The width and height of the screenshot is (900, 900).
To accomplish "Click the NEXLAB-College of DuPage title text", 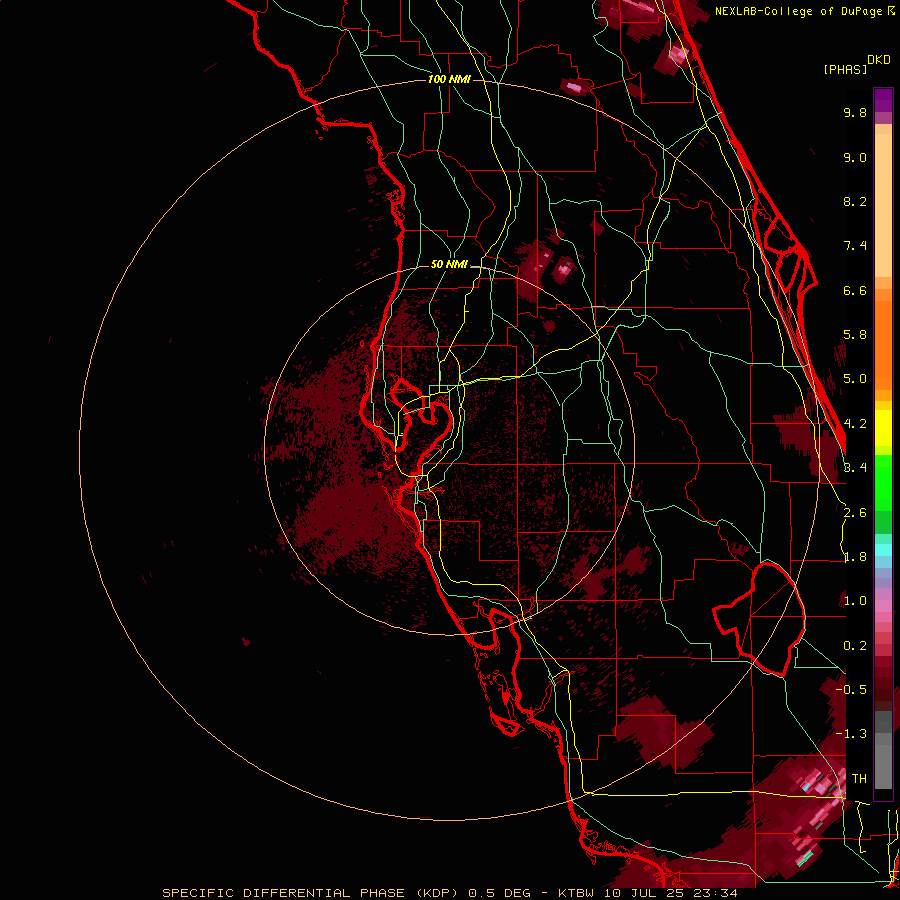I will 799,11.
